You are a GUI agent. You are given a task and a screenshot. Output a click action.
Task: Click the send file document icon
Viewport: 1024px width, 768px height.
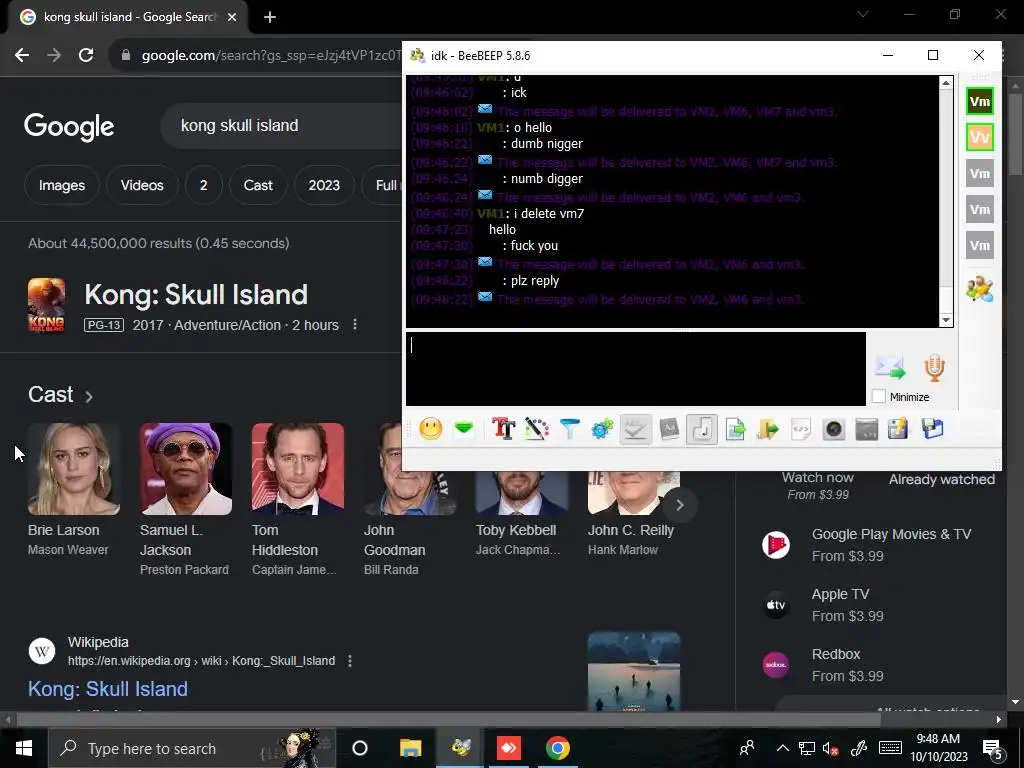[x=735, y=429]
